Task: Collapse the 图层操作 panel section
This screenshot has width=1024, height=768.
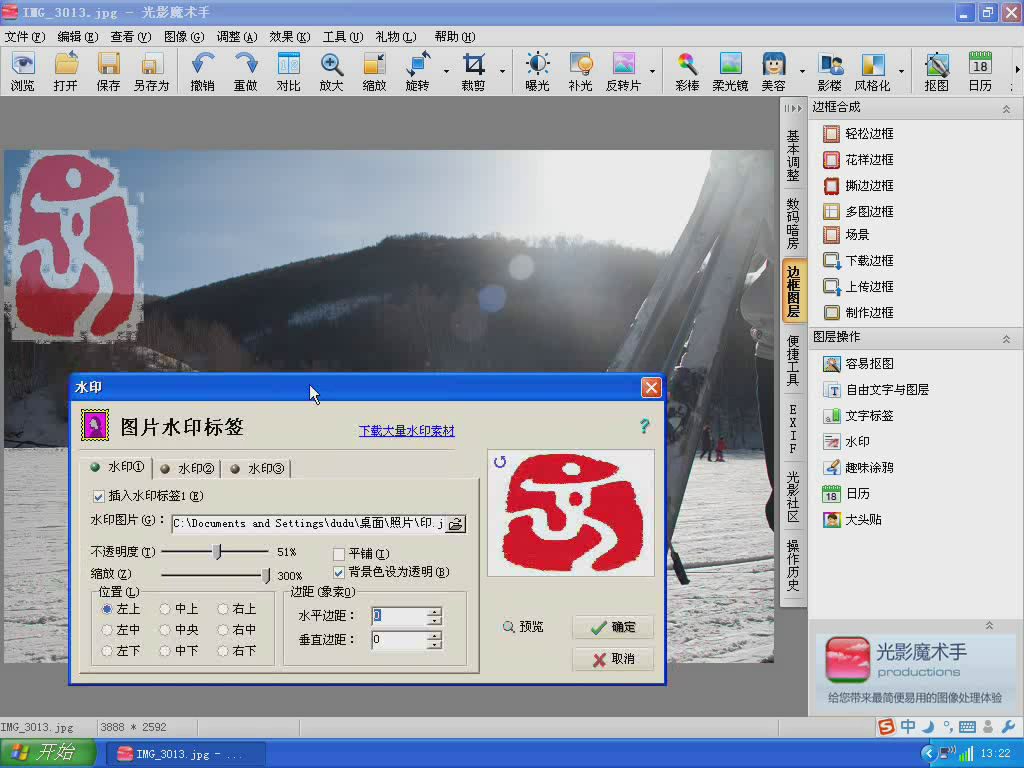Action: [x=1006, y=339]
